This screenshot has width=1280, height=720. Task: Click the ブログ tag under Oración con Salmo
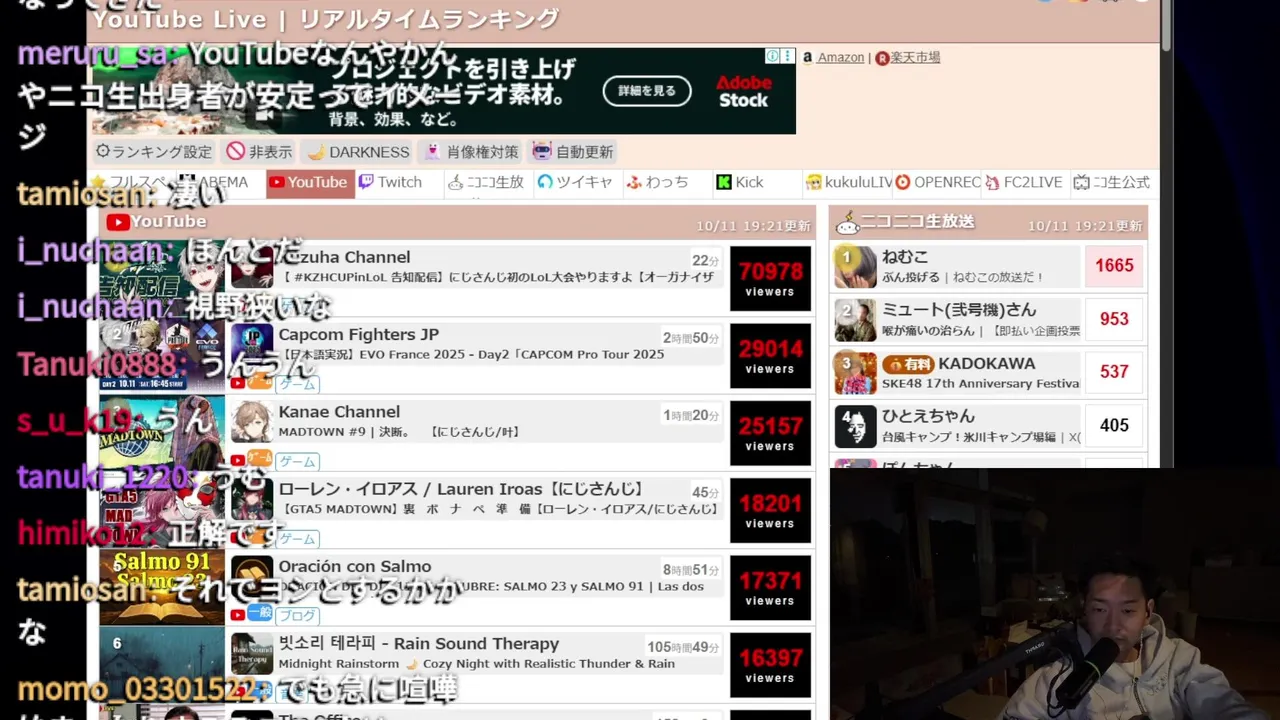click(297, 616)
